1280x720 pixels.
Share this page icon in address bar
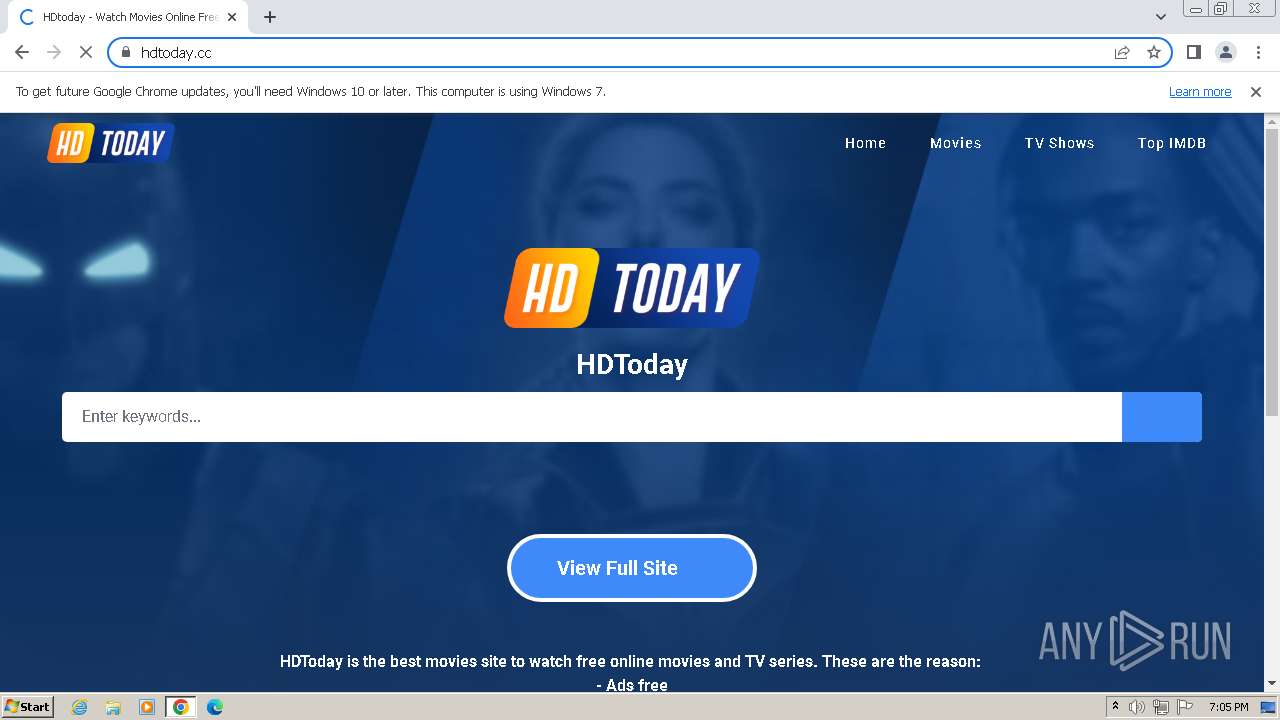click(x=1122, y=52)
